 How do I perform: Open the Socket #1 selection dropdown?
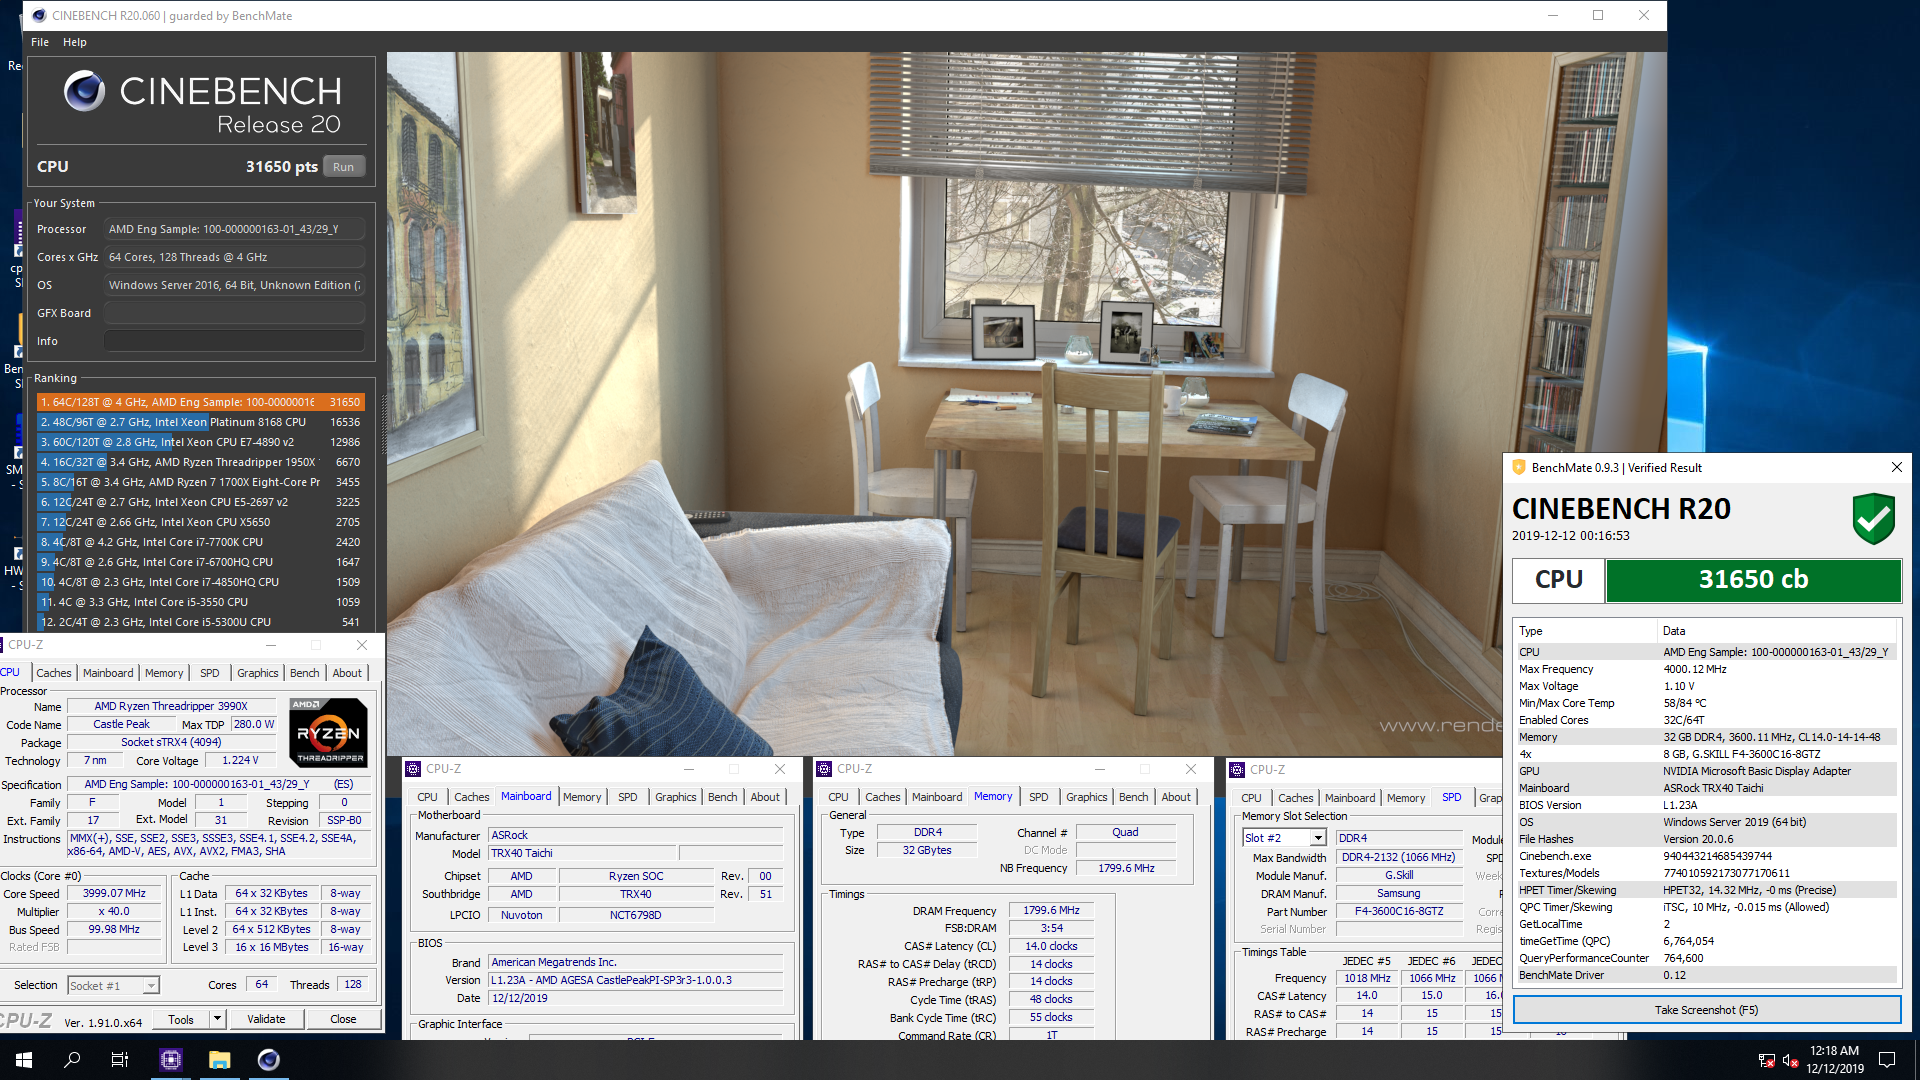tap(150, 986)
